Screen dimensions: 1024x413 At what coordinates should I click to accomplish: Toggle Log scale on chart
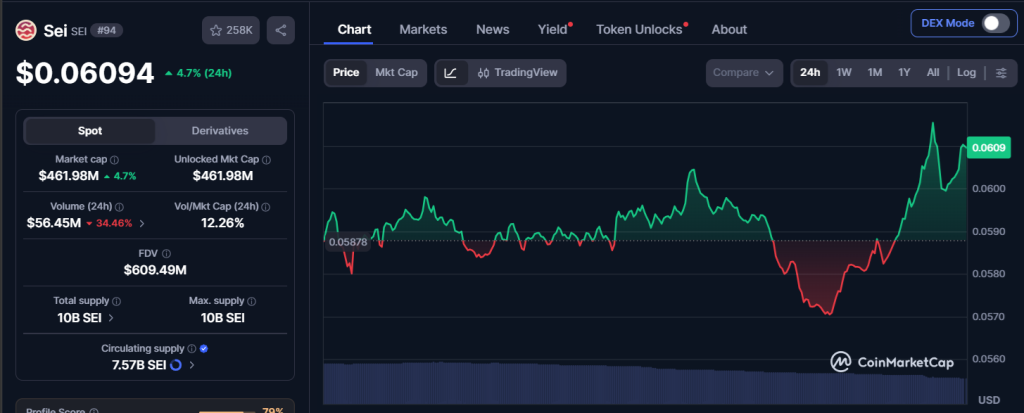pyautogui.click(x=967, y=73)
